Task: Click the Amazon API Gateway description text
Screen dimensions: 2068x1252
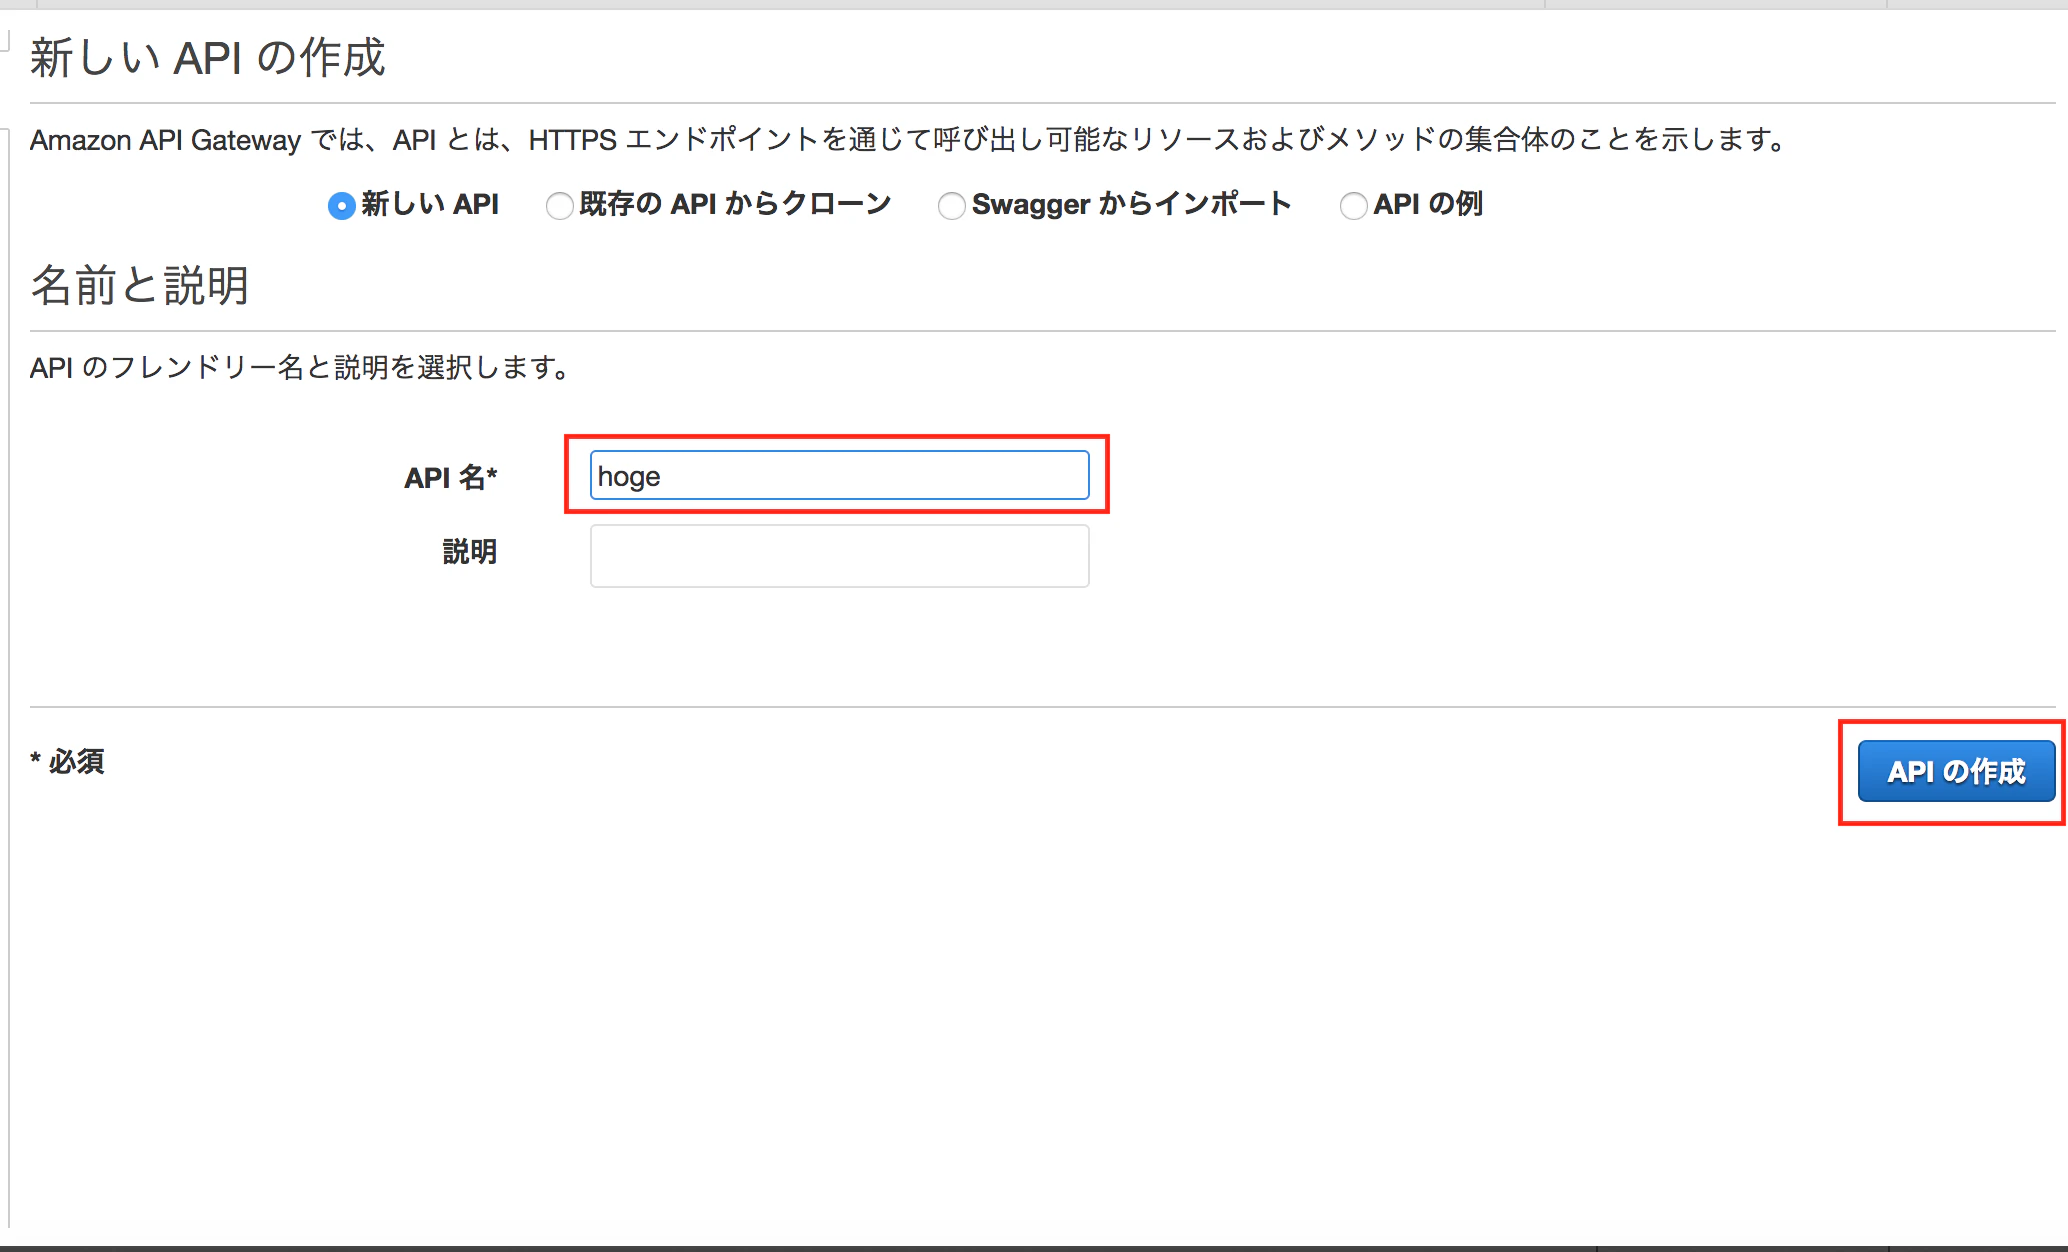Action: (x=910, y=139)
